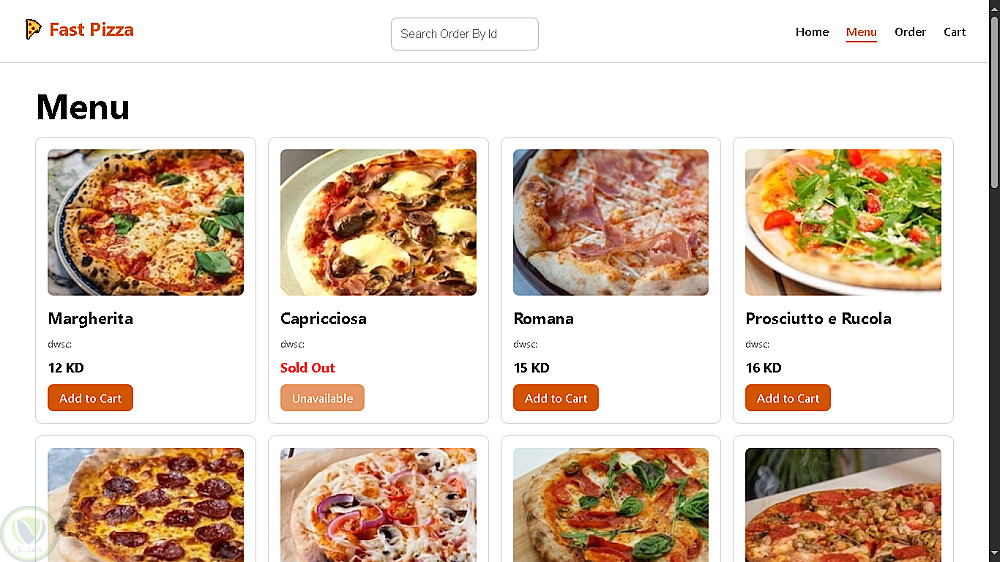Image resolution: width=1000 pixels, height=562 pixels.
Task: Click the Fast Pizza brand name
Action: tap(91, 30)
